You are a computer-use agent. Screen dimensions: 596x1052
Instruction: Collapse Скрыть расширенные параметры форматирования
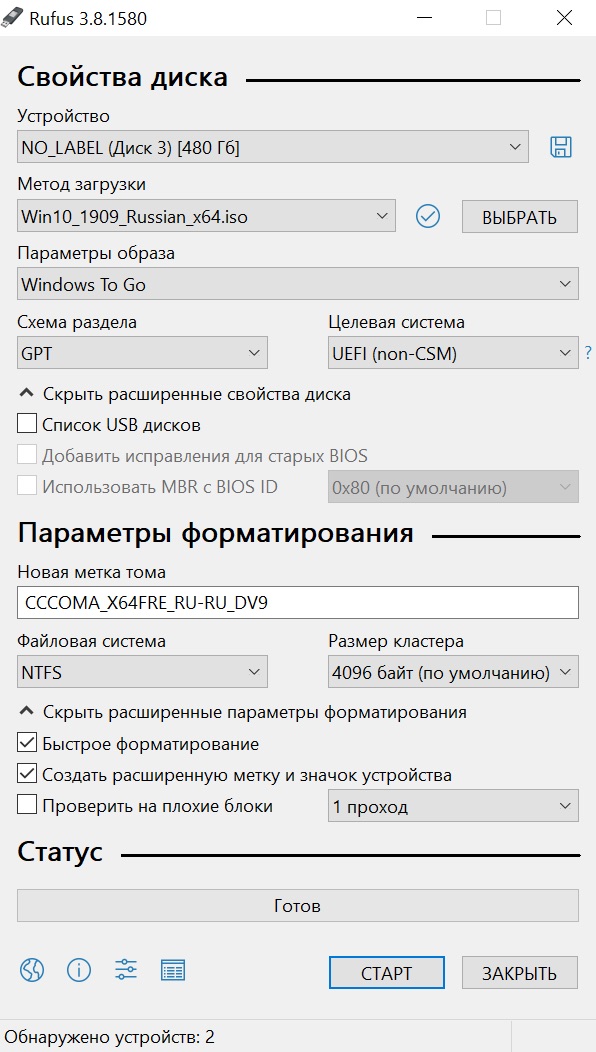tap(243, 712)
